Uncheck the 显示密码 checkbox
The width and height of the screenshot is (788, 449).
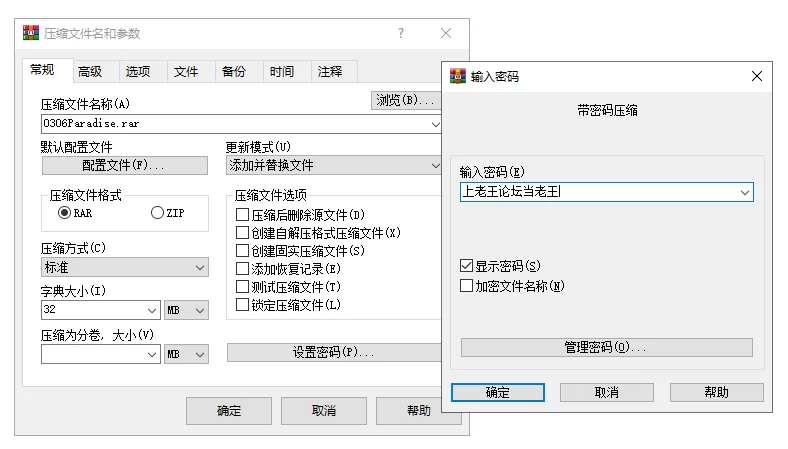point(466,265)
